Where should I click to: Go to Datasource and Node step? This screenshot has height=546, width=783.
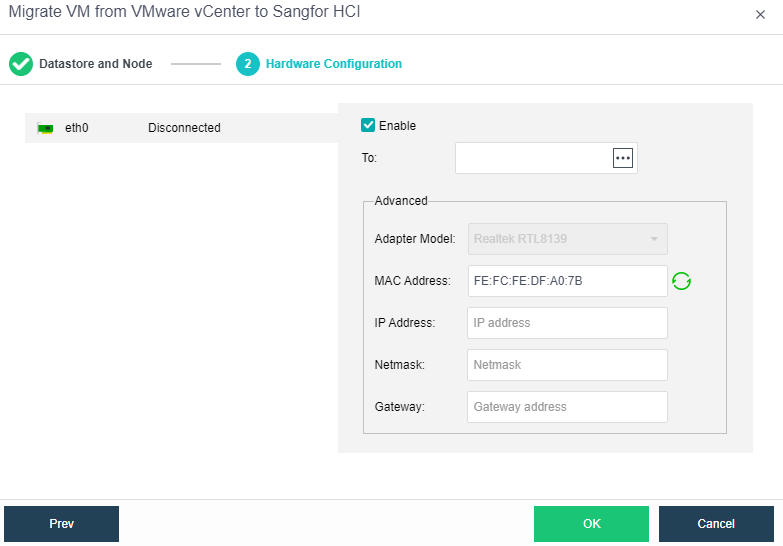coord(95,64)
